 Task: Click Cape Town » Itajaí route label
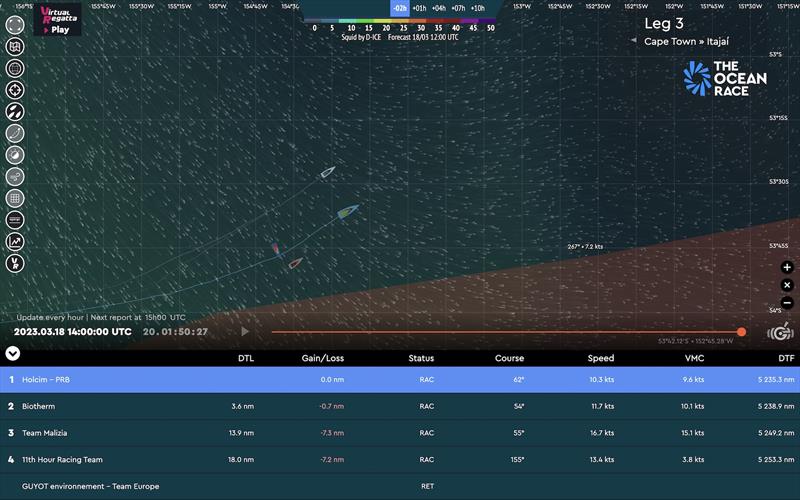(x=686, y=41)
